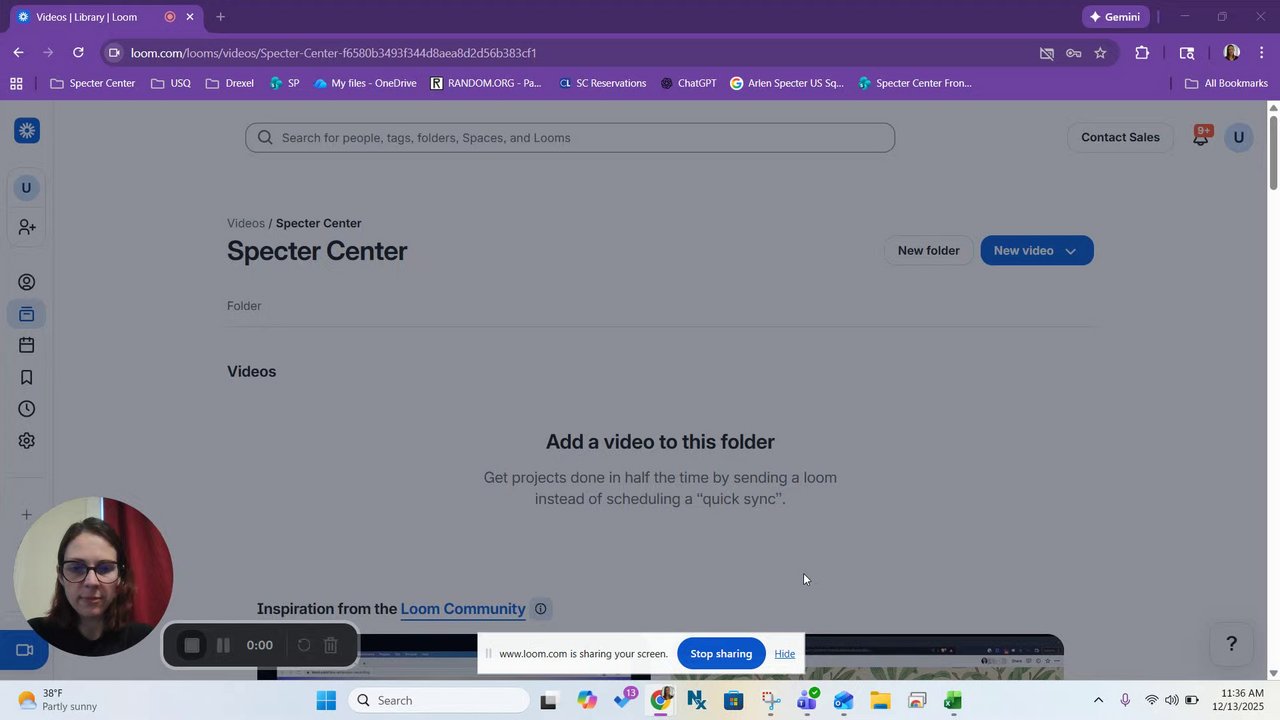
Task: Open the Chrome apps grid icon
Action: coord(16,83)
